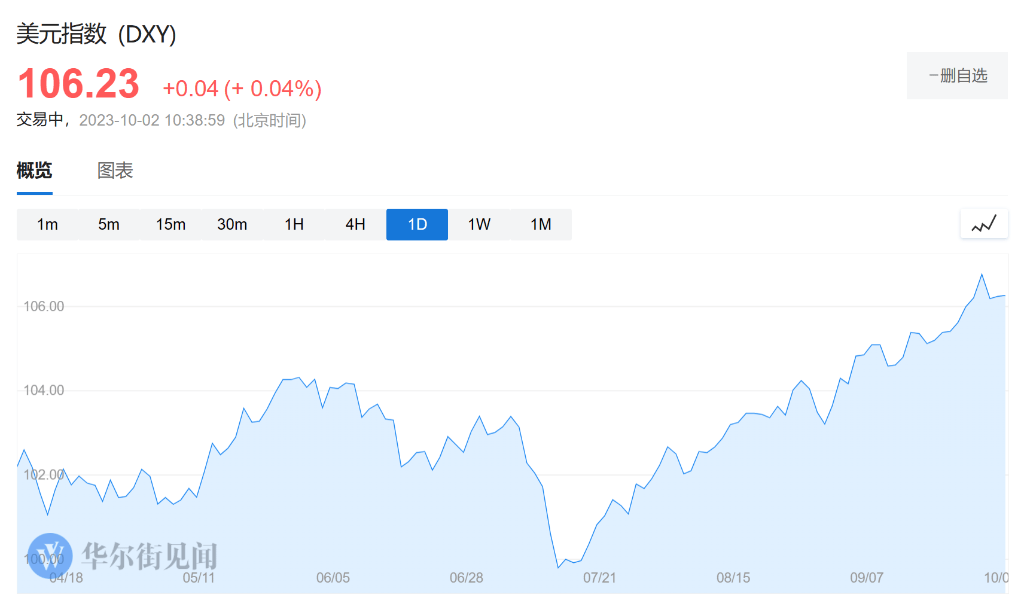This screenshot has width=1024, height=599.
Task: Click the Wallstreetcn watermark logo icon
Action: [x=50, y=556]
